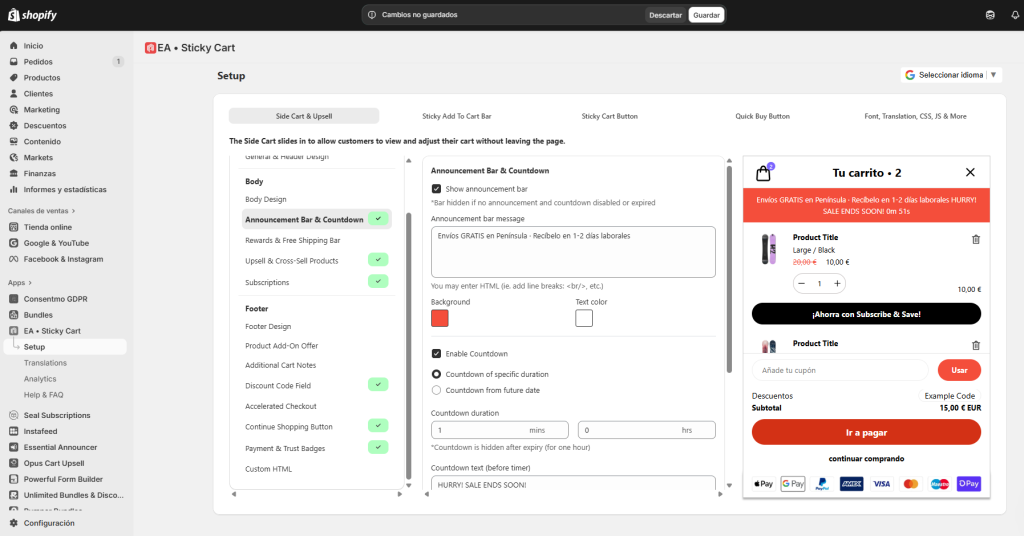
Task: Select Countdown from future date option
Action: tap(436, 390)
